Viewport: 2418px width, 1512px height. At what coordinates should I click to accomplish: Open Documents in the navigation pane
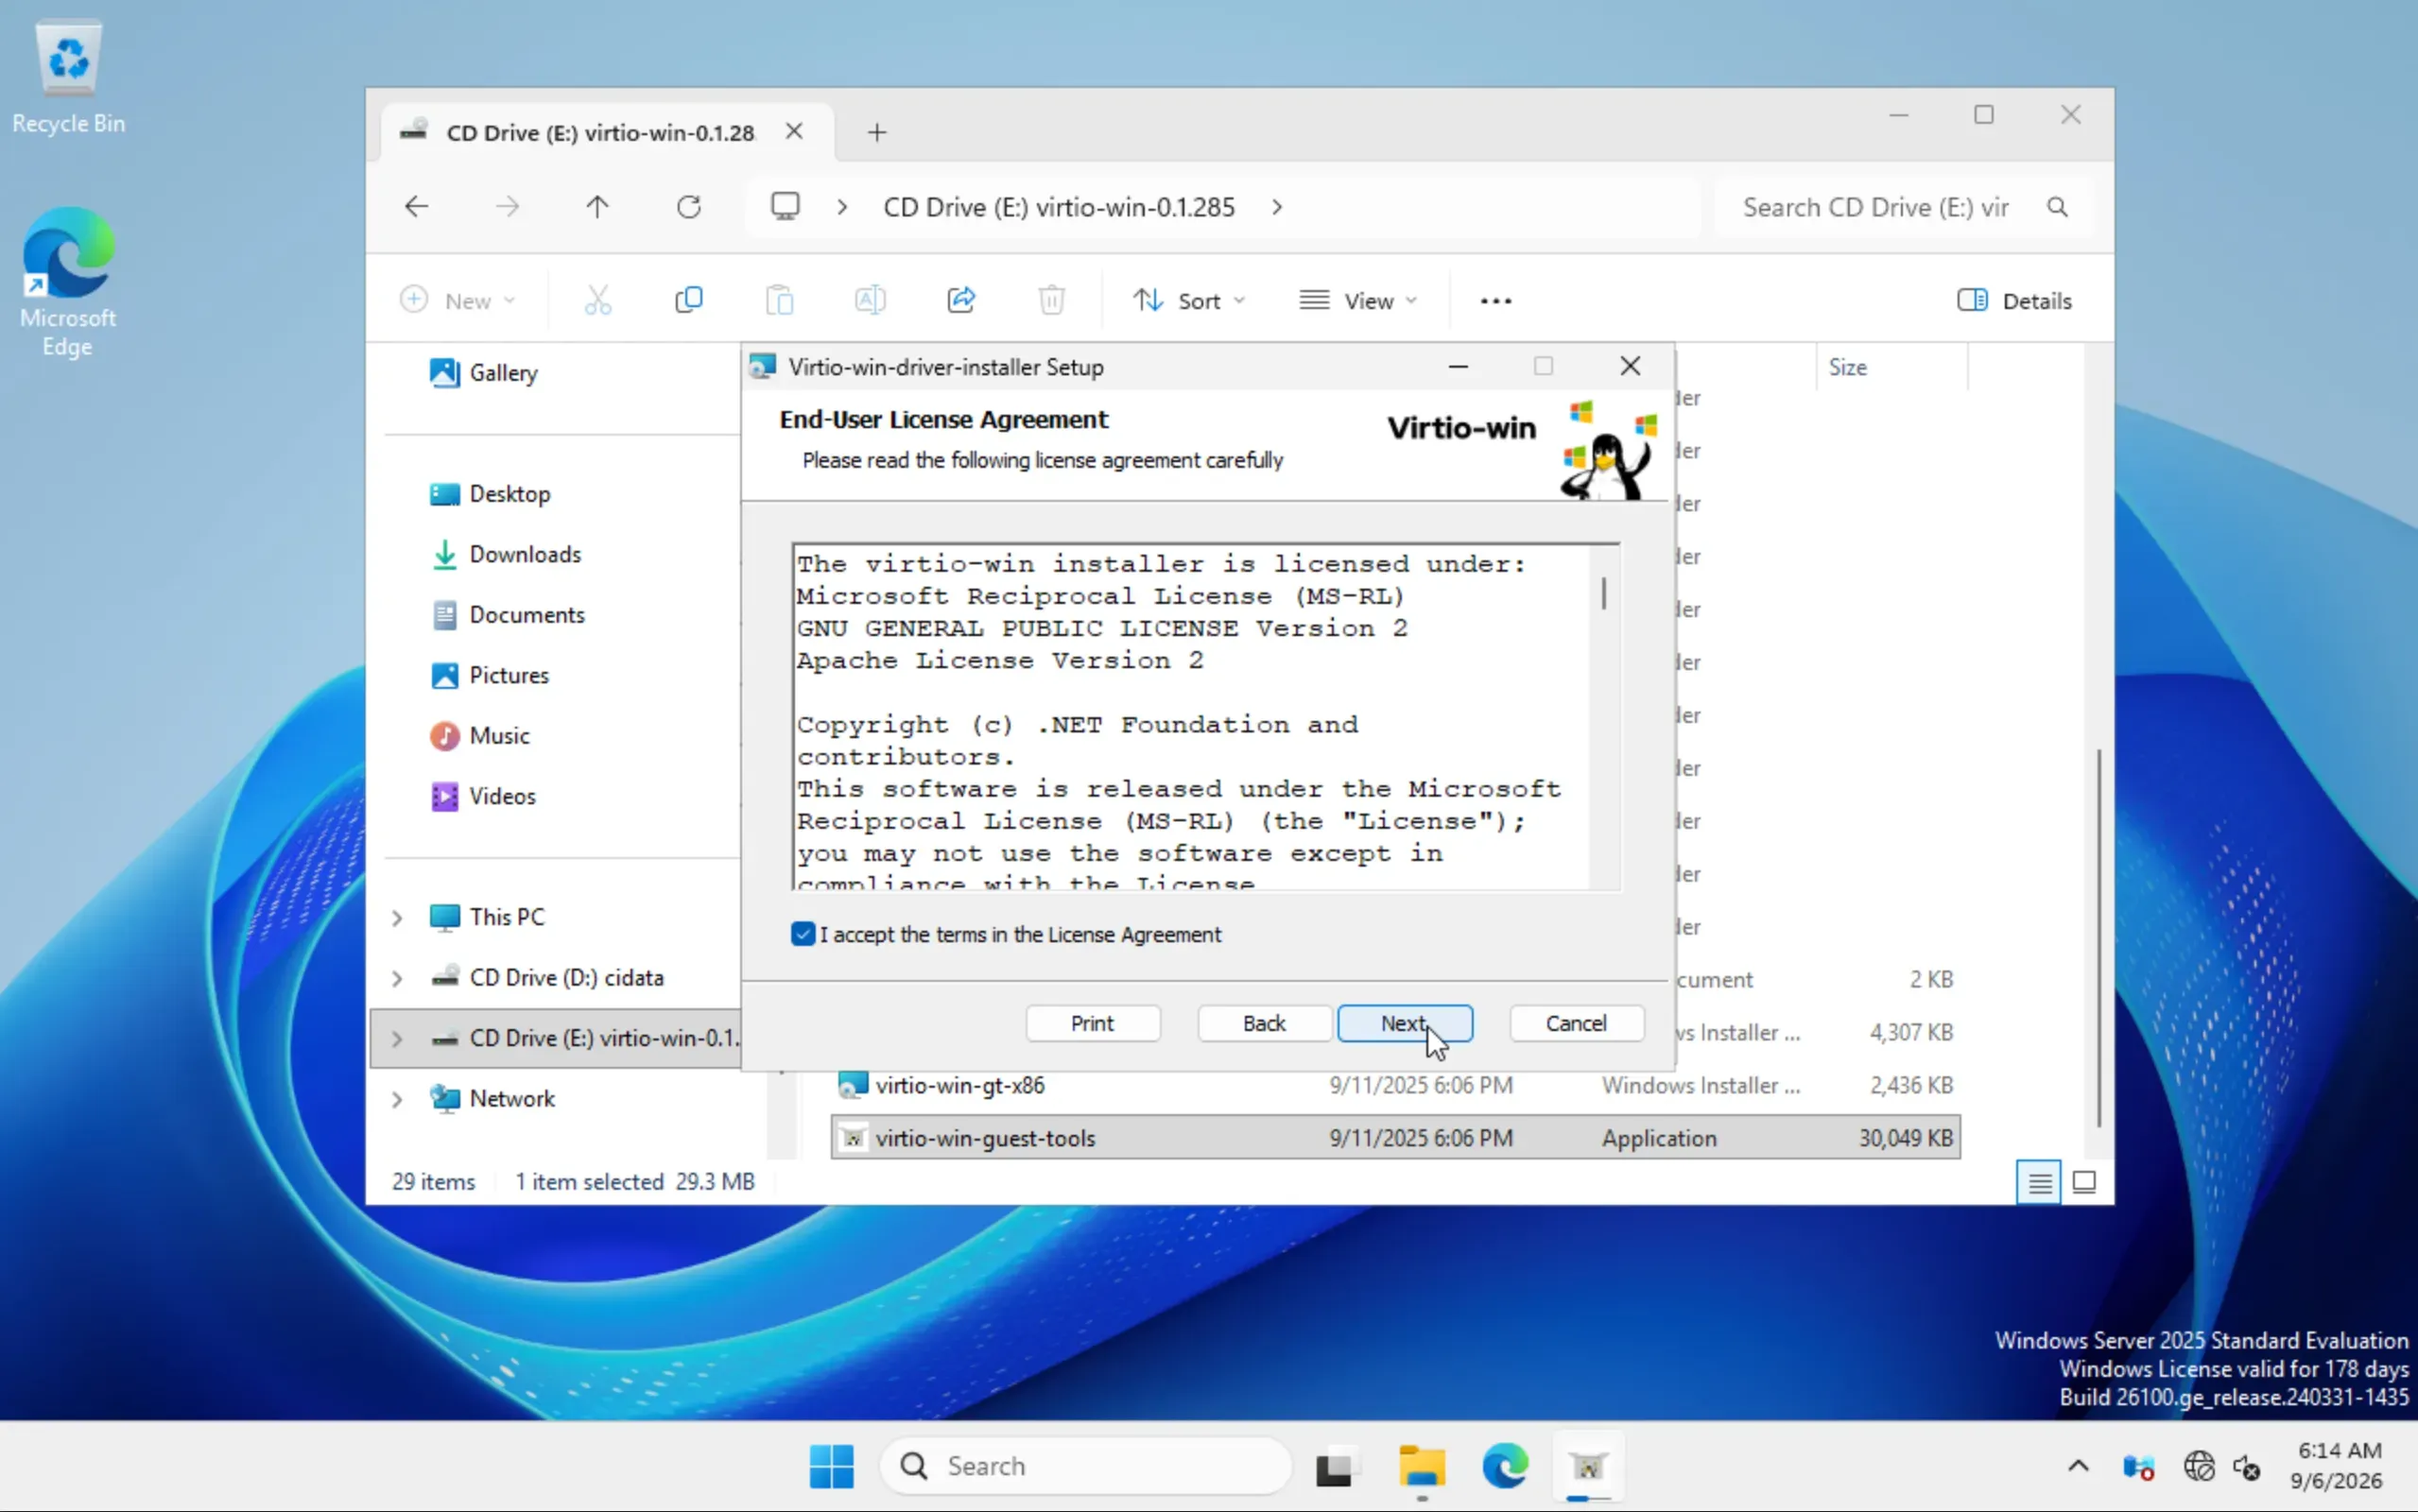(x=508, y=615)
